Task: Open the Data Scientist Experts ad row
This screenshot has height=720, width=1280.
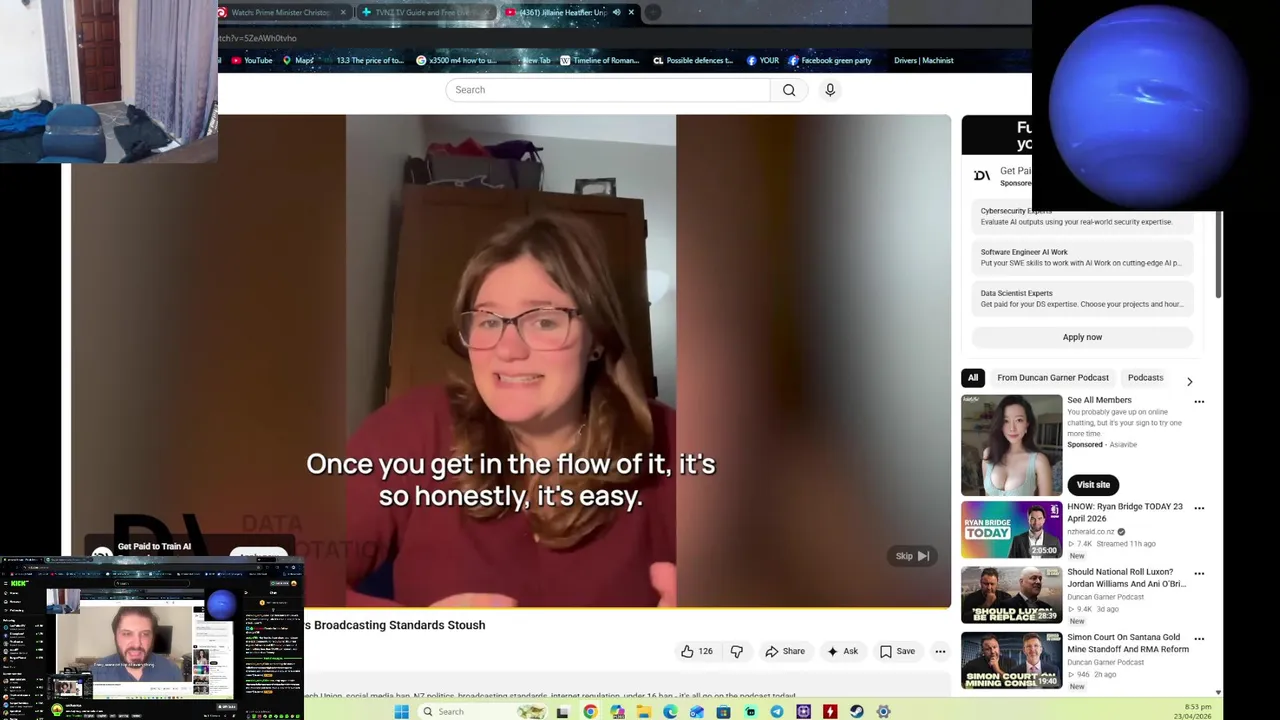Action: click(1082, 299)
